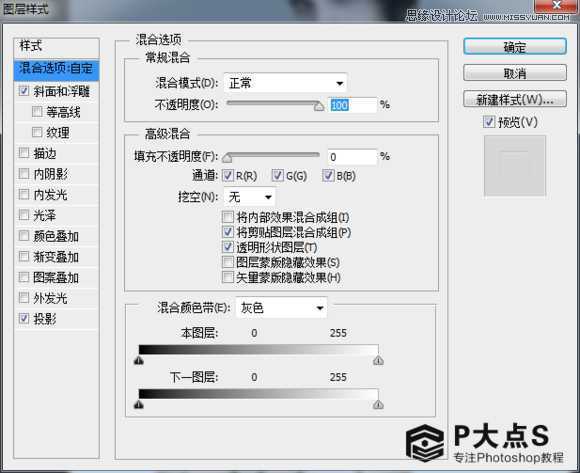Uncheck 将剪贴图层混合成组 checkbox
The height and width of the screenshot is (473, 580).
pos(227,232)
